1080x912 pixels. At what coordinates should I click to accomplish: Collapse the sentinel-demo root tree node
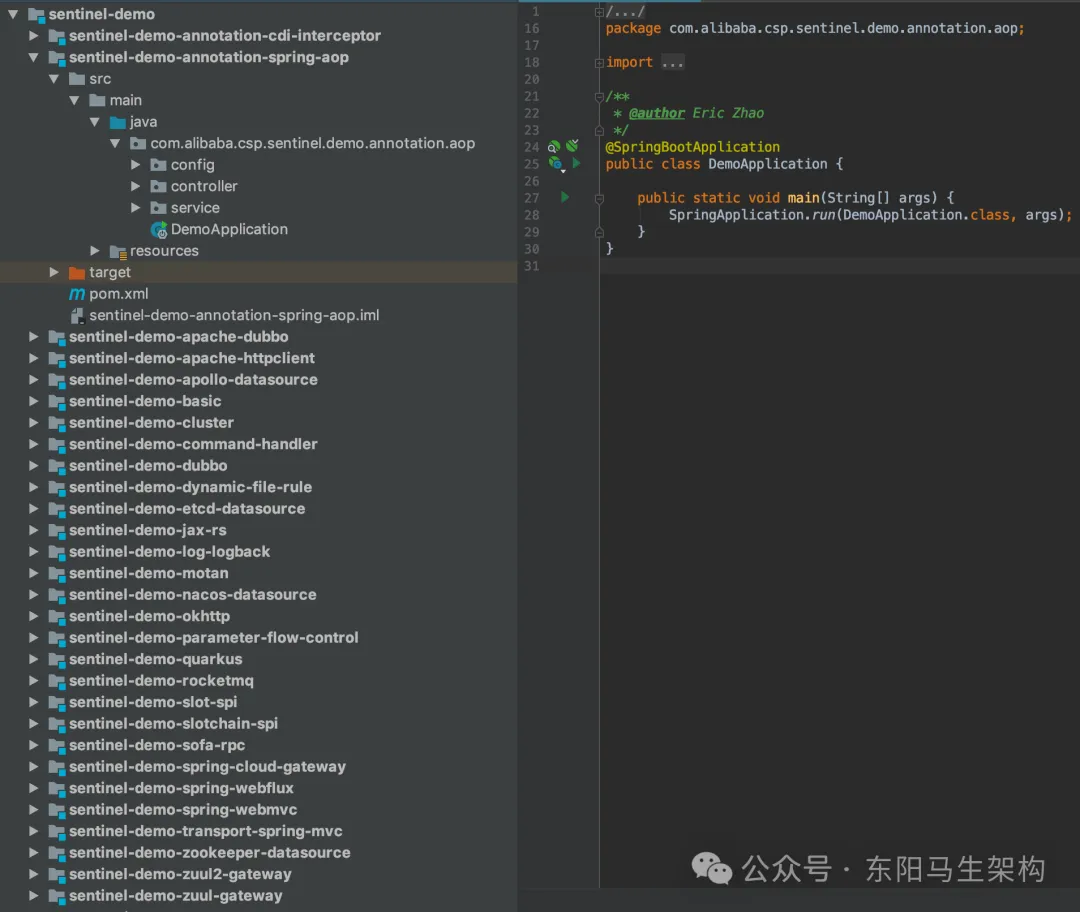click(13, 14)
